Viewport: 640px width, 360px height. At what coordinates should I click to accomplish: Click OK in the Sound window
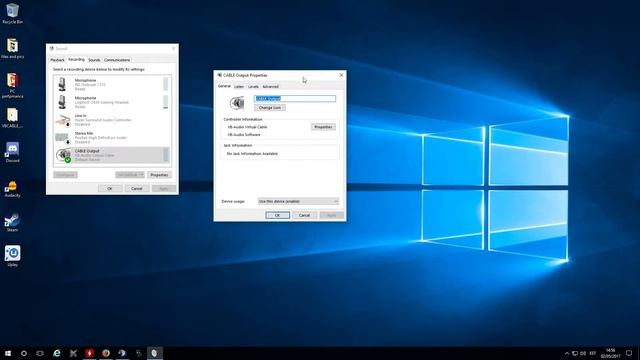(x=110, y=189)
